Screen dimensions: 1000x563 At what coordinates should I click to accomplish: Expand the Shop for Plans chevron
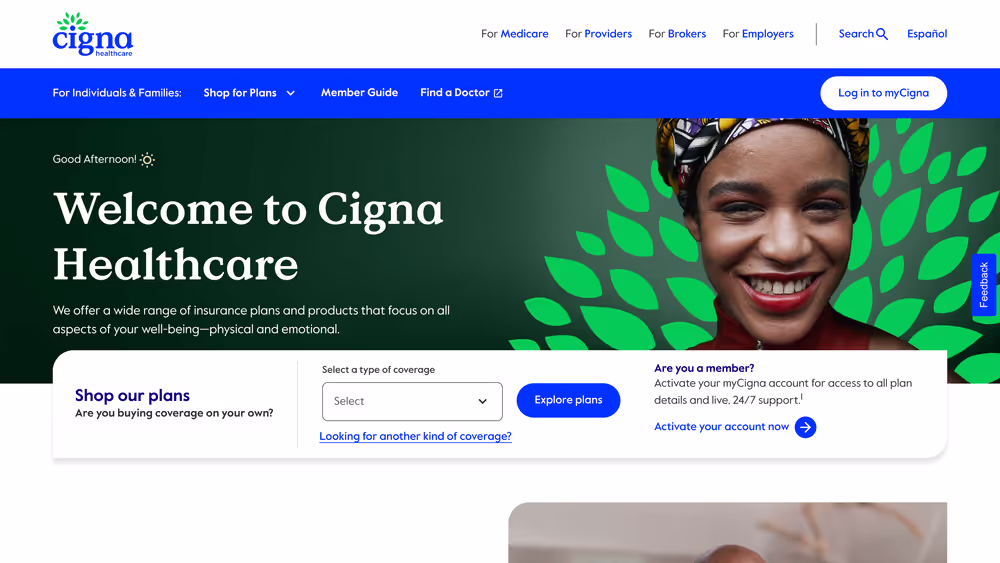291,93
